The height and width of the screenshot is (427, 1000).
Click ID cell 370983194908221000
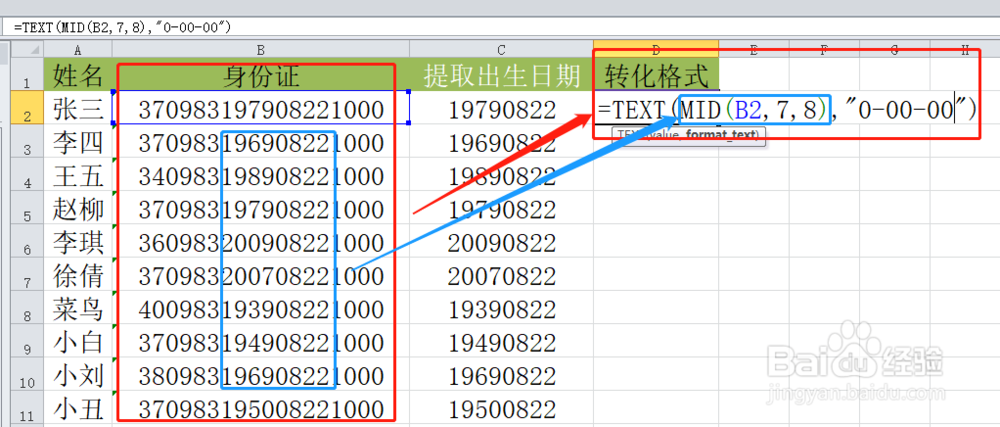[261, 341]
